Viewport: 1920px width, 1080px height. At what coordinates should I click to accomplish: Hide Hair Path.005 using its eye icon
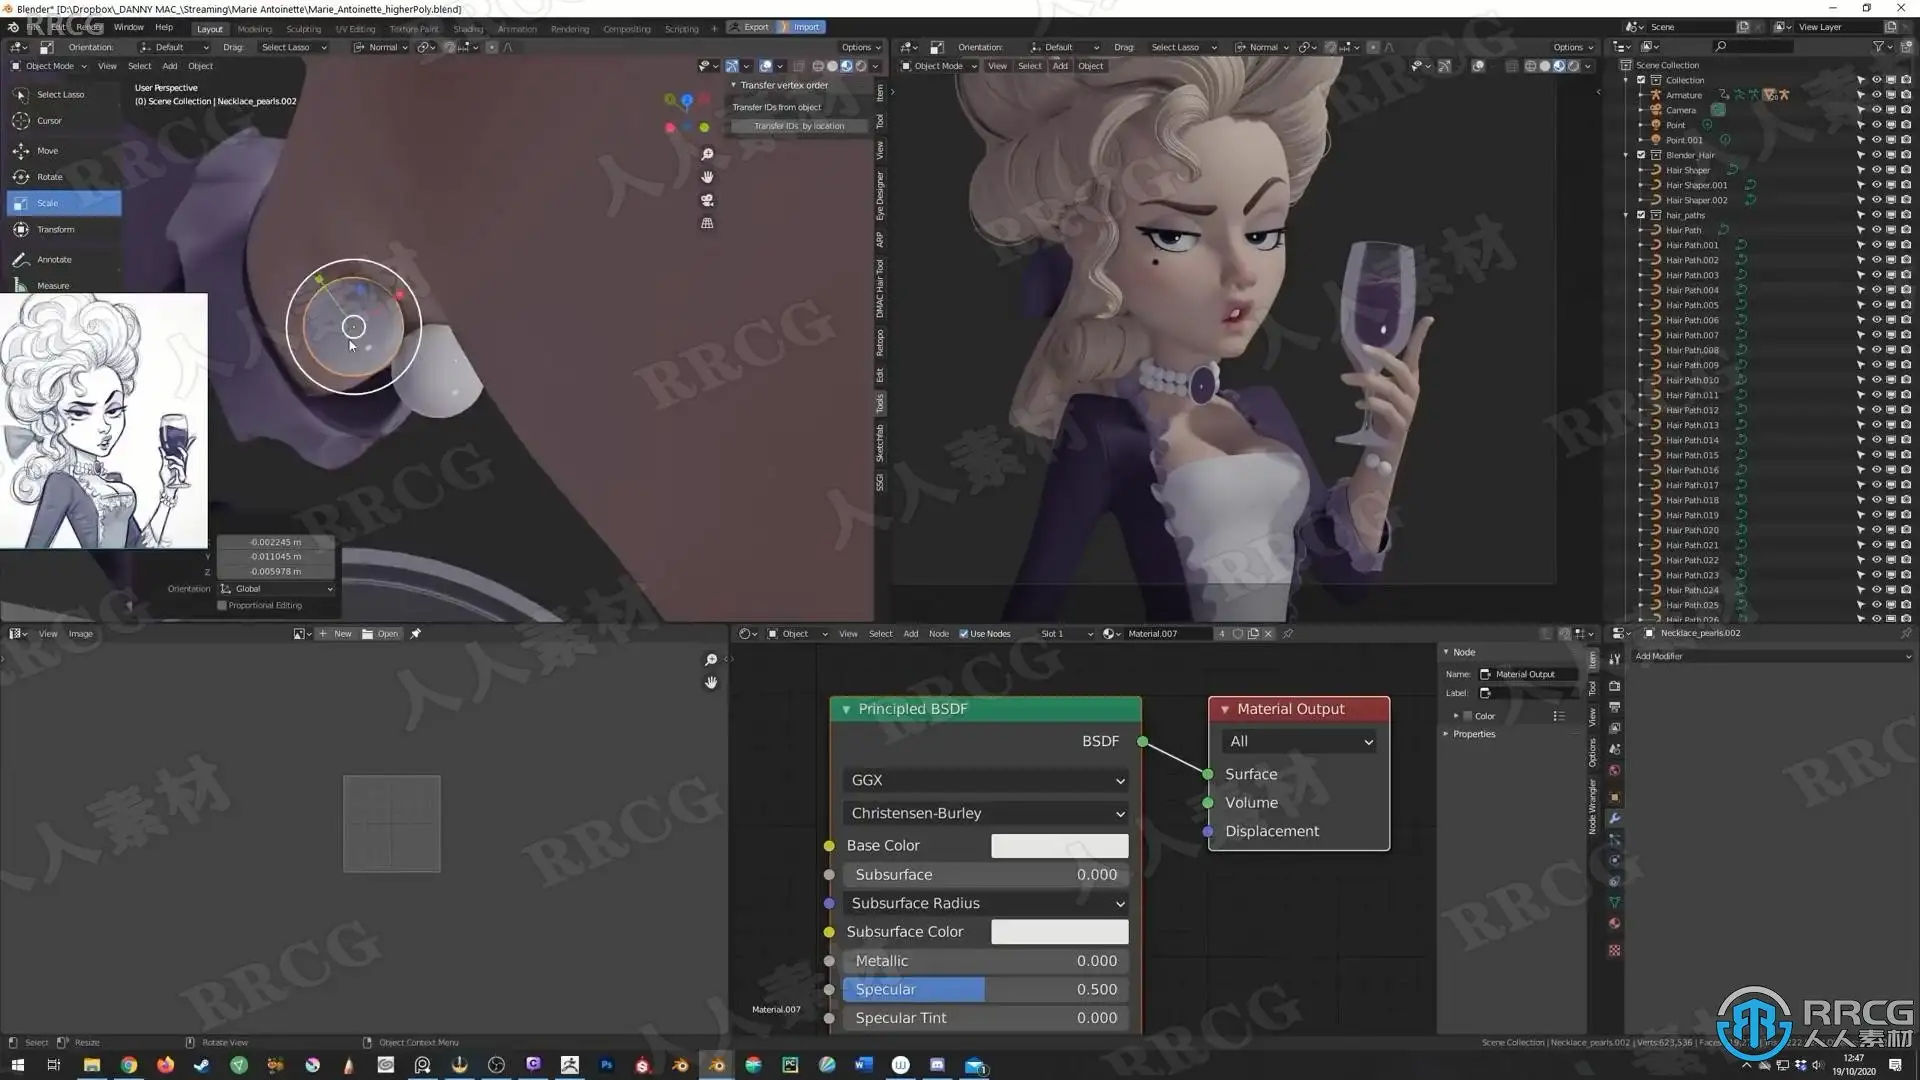click(x=1876, y=305)
